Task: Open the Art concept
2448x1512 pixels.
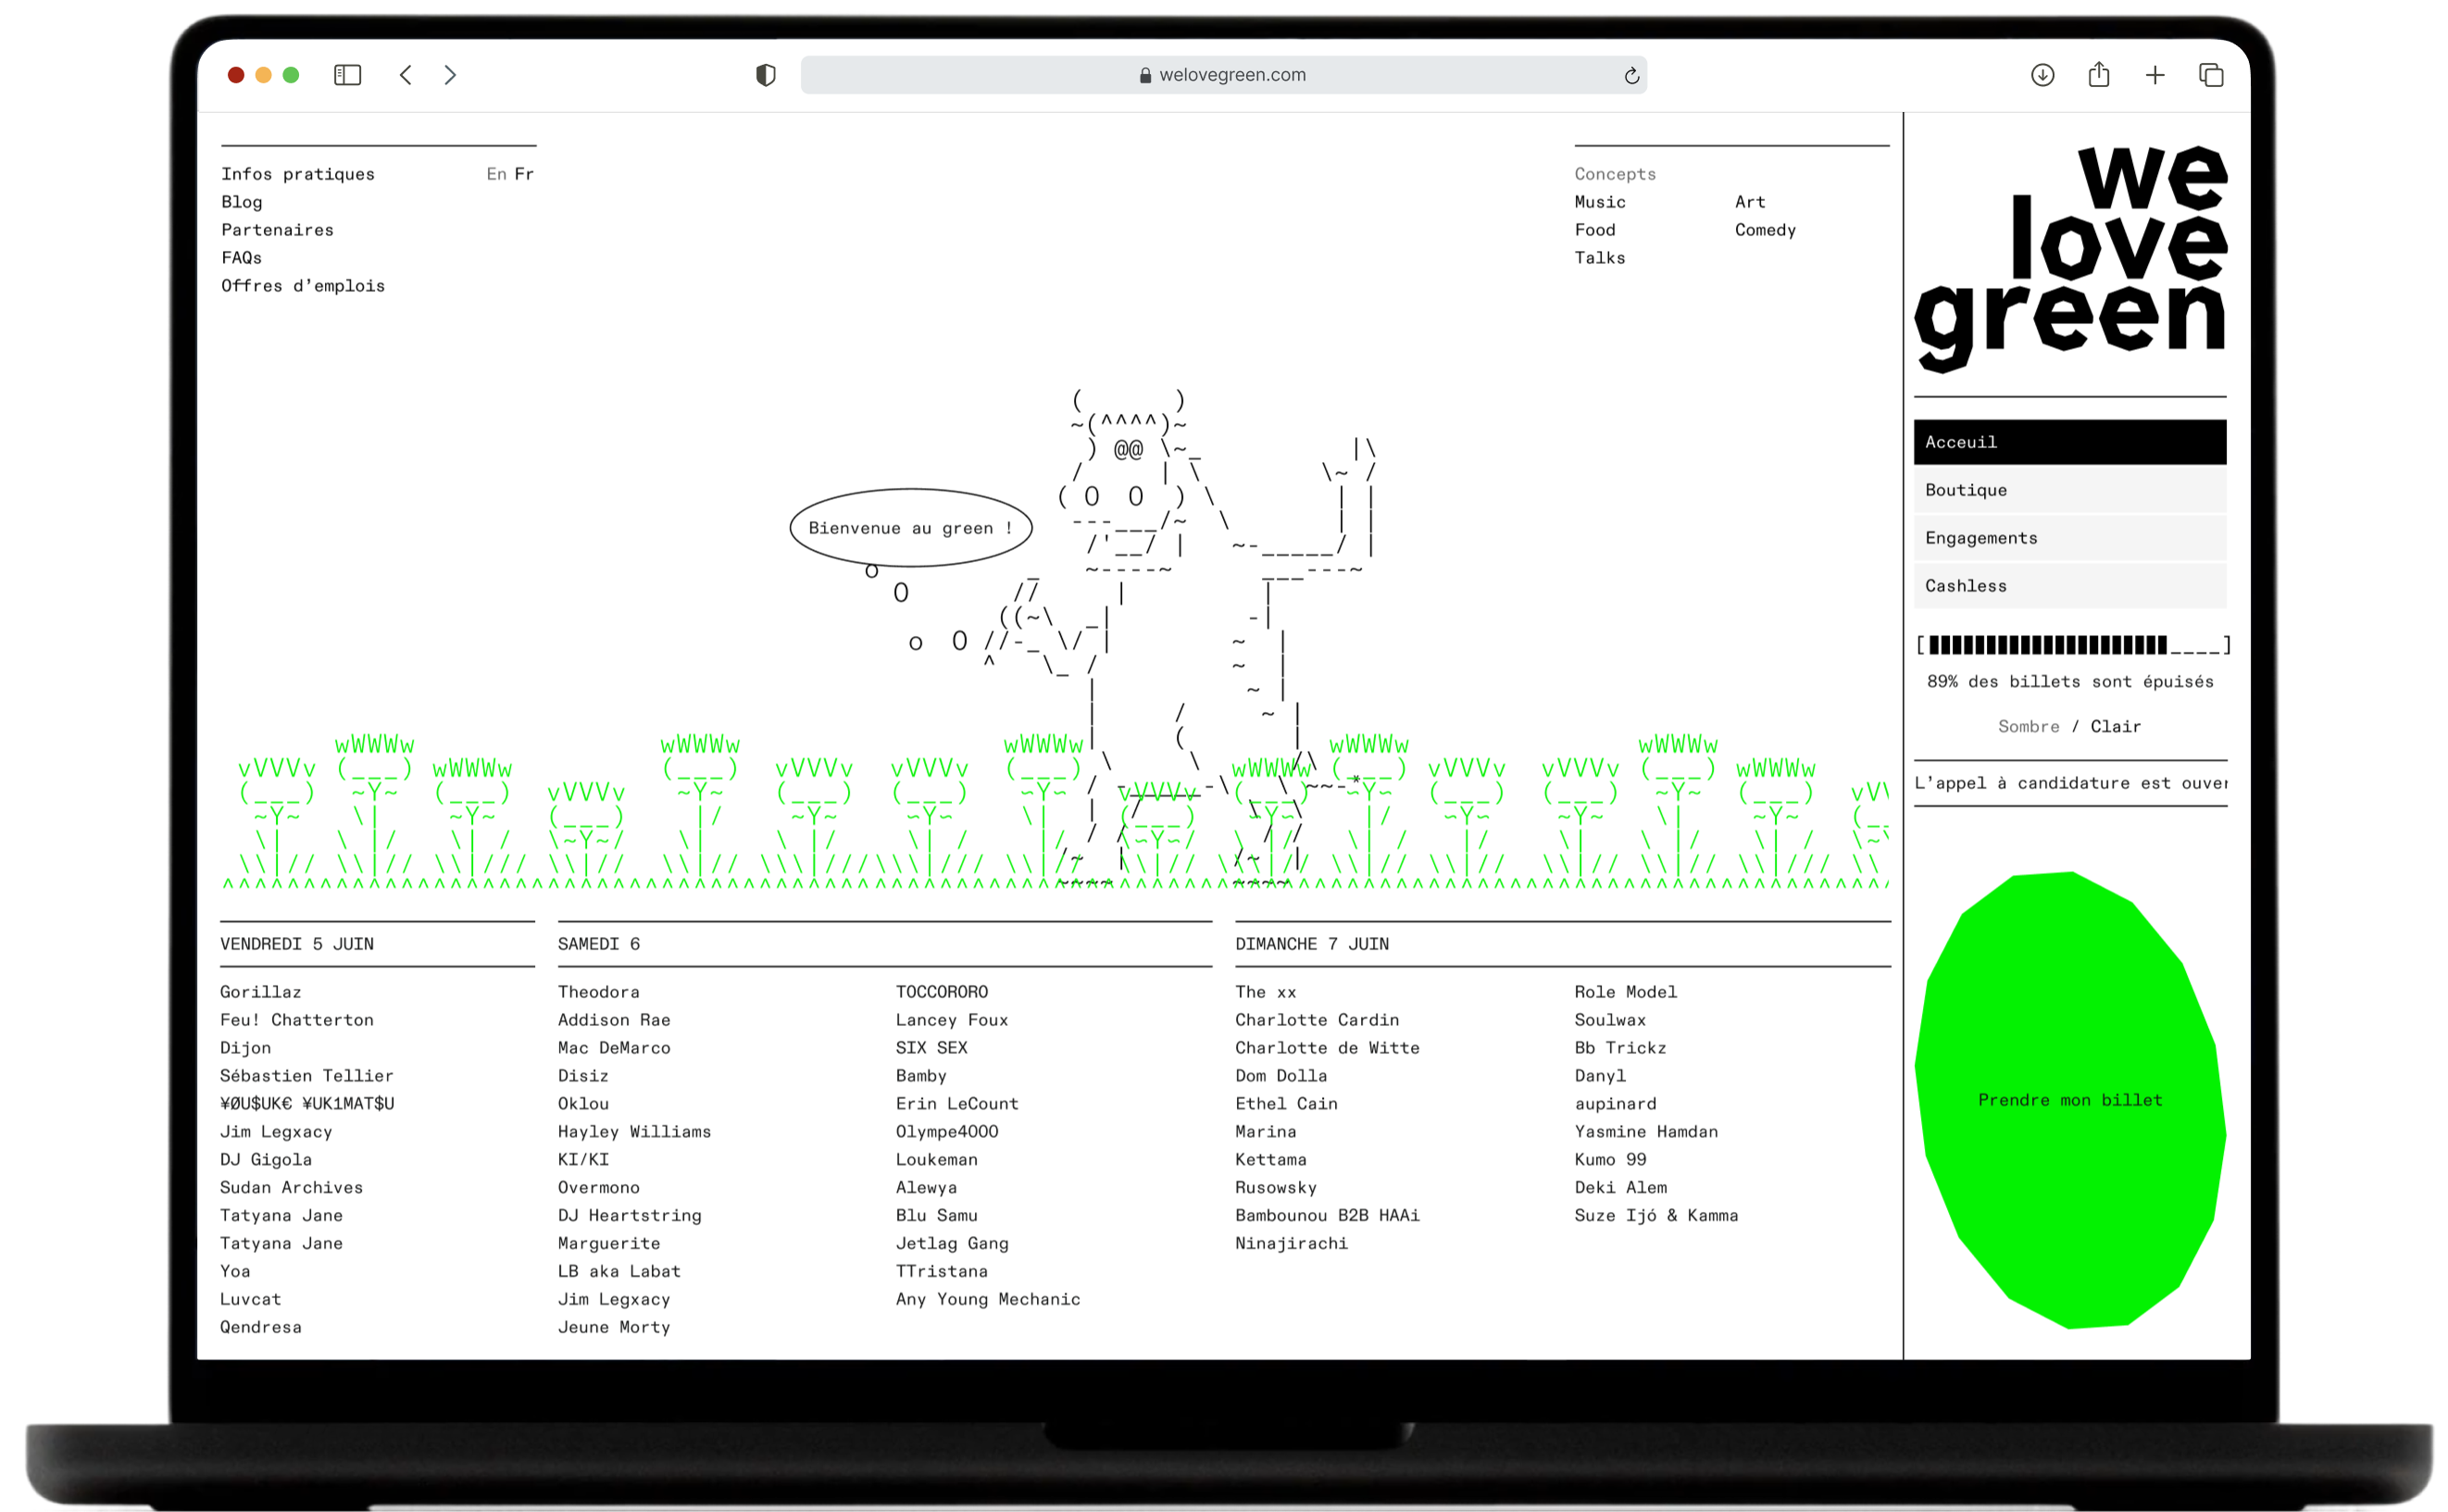Action: tap(1749, 202)
